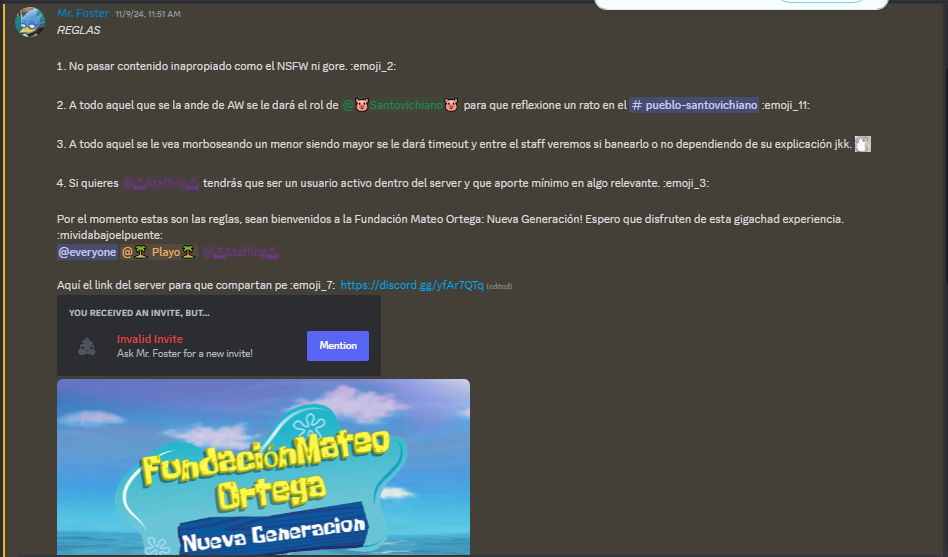Open the discord.gg/yfAr7QTq invite link
Screen dimensions: 948x557
click(412, 285)
